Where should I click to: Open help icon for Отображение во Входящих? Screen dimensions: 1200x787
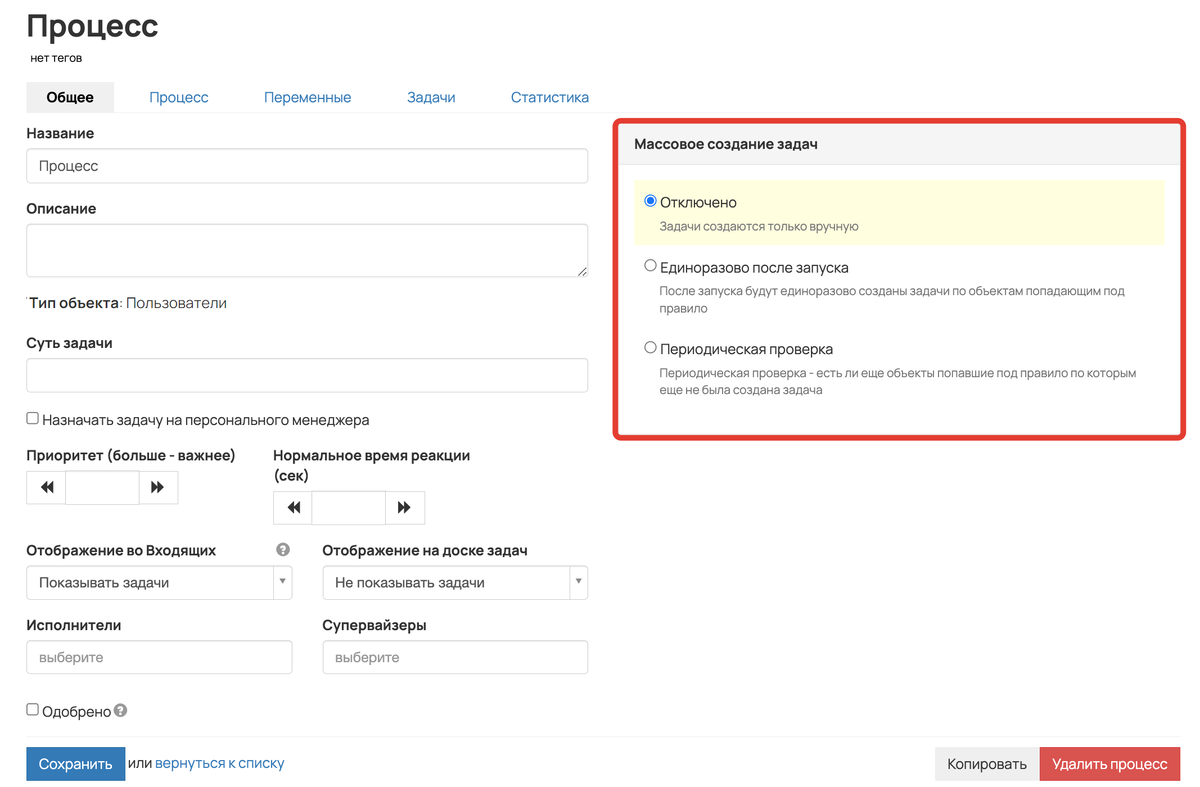coord(283,550)
